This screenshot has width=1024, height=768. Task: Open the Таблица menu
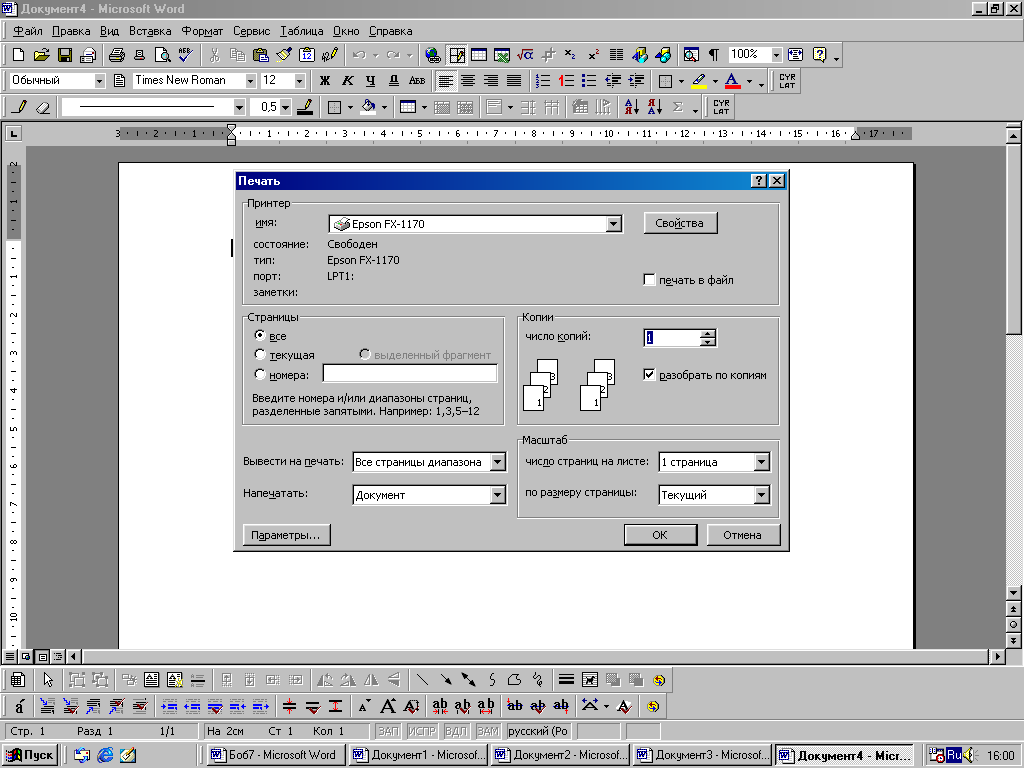click(302, 31)
